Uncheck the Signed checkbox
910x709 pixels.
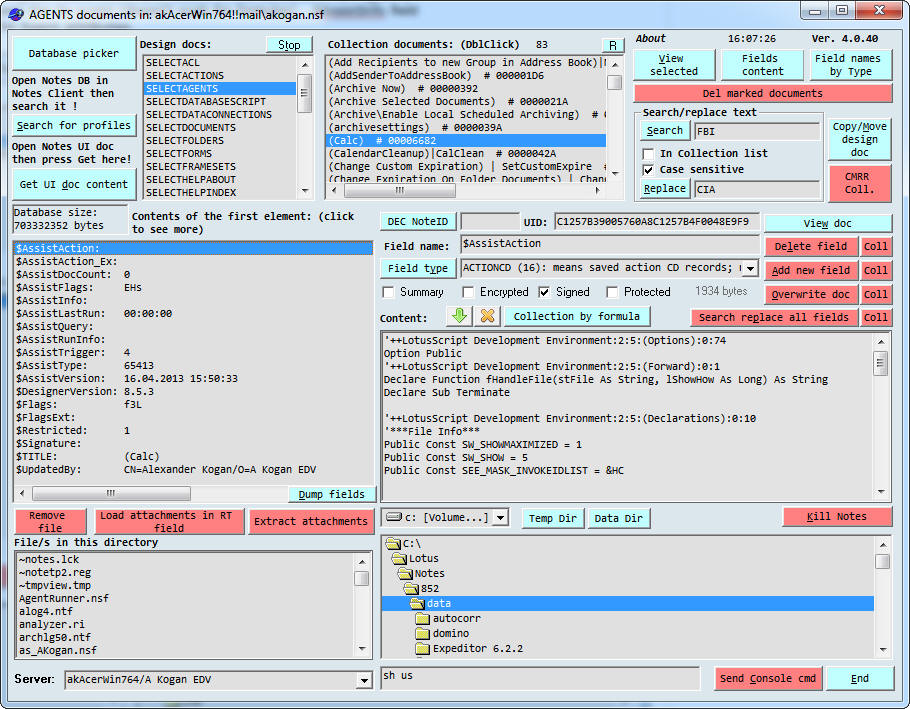tap(544, 292)
